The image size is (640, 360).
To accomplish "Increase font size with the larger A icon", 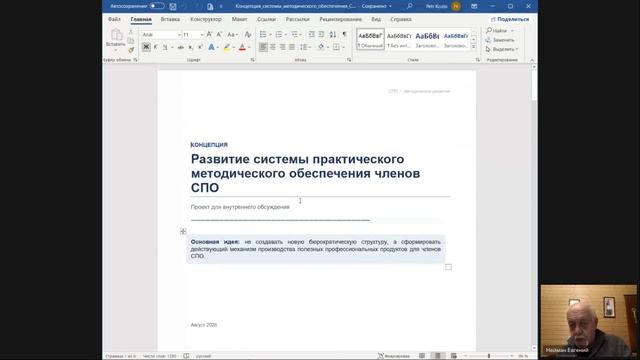I will tap(209, 34).
